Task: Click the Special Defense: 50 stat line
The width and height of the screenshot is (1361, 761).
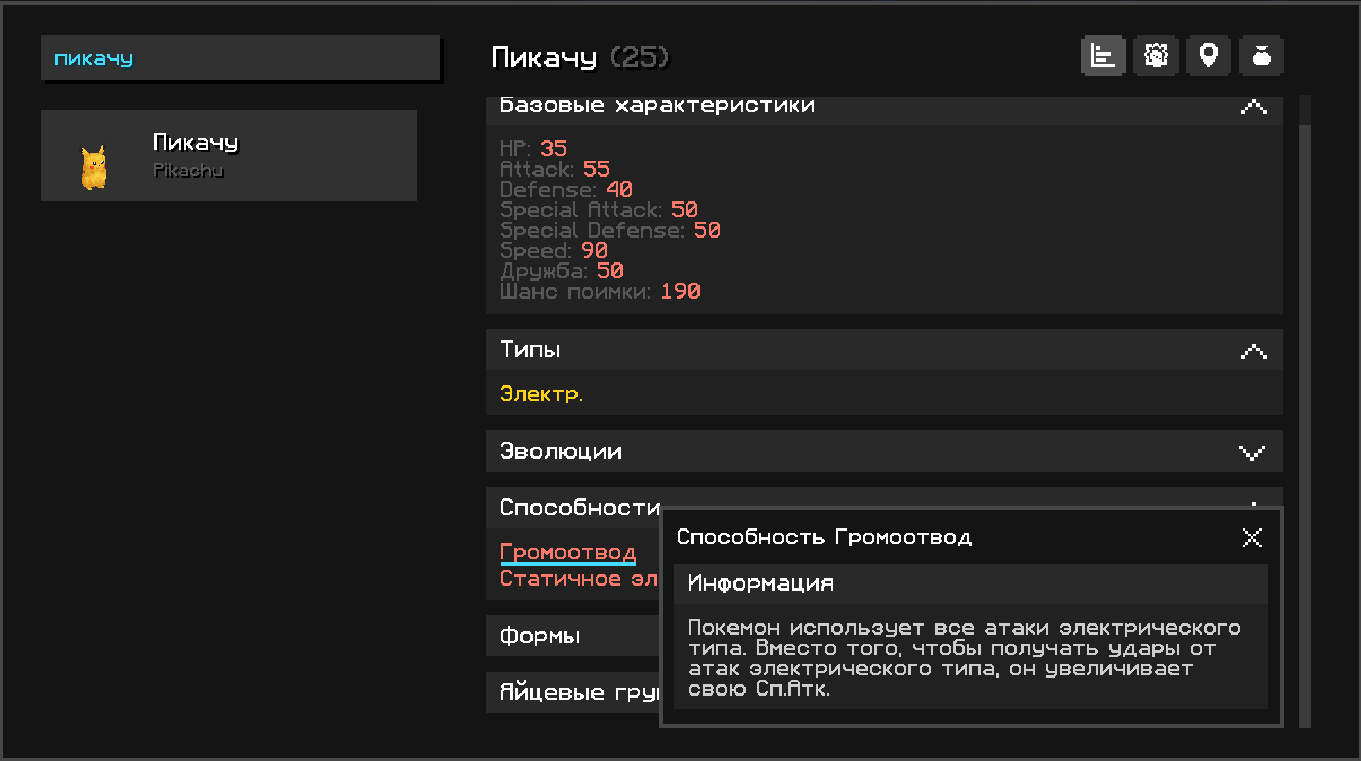Action: [x=610, y=230]
